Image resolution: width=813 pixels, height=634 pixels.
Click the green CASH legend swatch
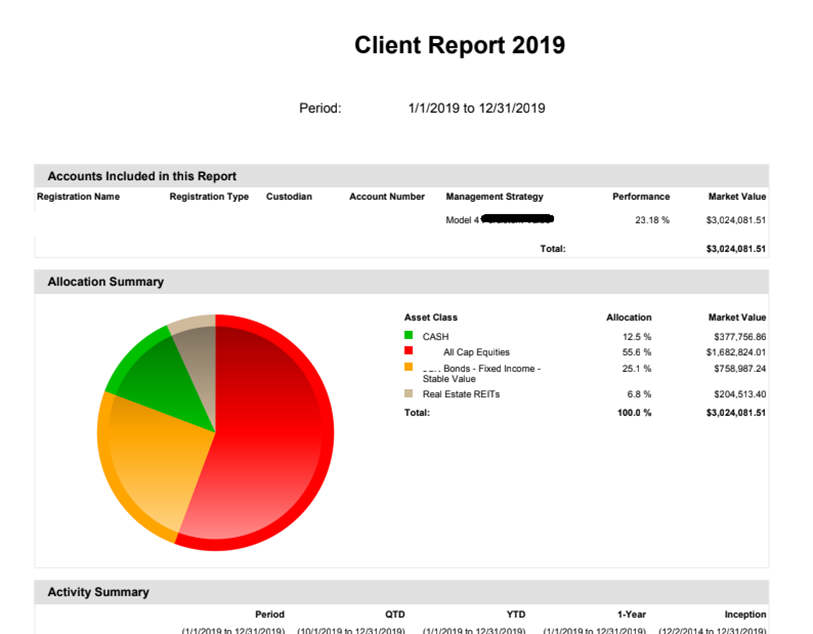coord(409,337)
